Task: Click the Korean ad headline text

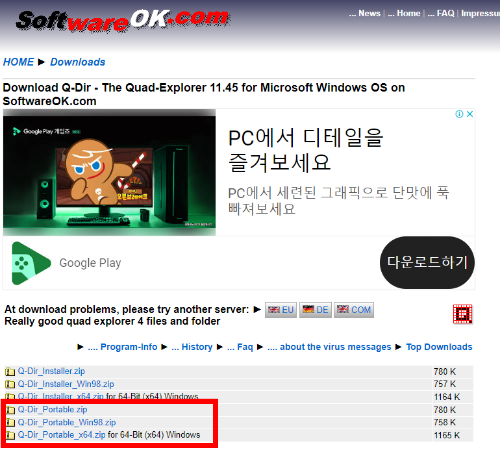Action: (306, 150)
